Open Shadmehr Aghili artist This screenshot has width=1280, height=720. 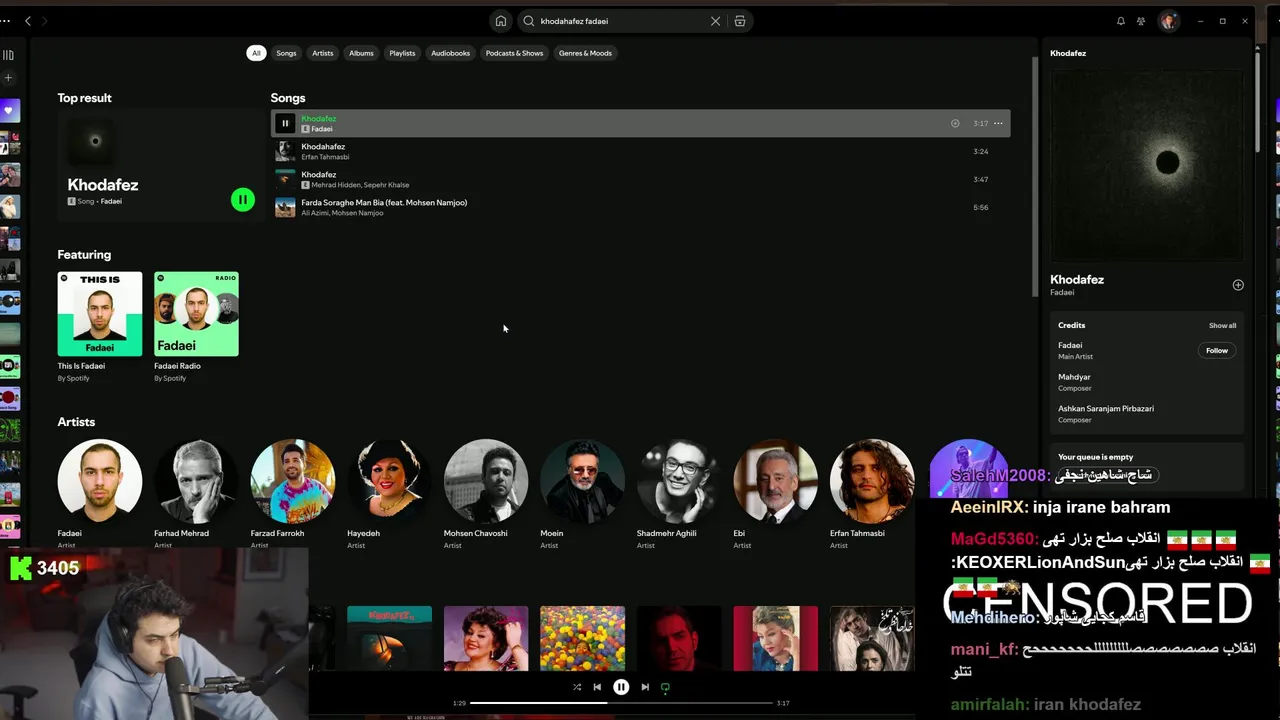(x=679, y=481)
